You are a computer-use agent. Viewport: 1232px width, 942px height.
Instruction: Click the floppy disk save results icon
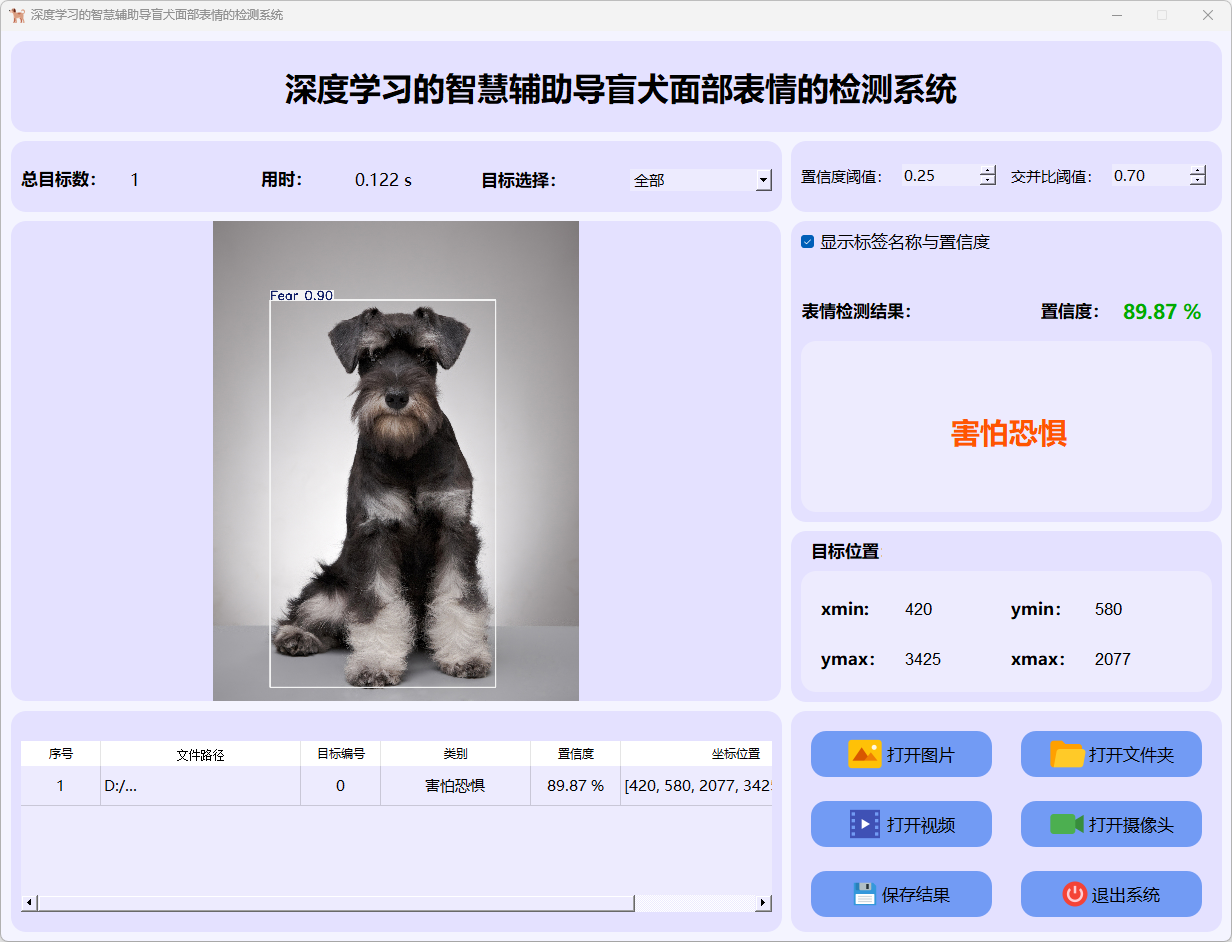coord(864,894)
